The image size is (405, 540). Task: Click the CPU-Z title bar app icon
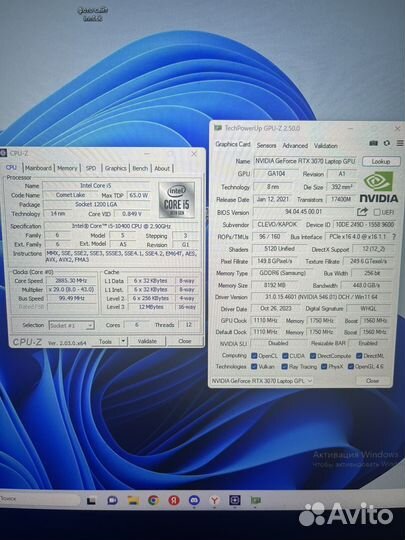(3, 154)
